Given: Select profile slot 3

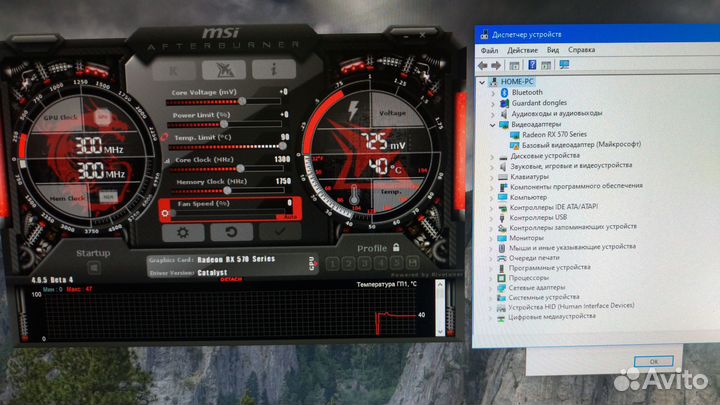Looking at the screenshot, I should coord(365,264).
